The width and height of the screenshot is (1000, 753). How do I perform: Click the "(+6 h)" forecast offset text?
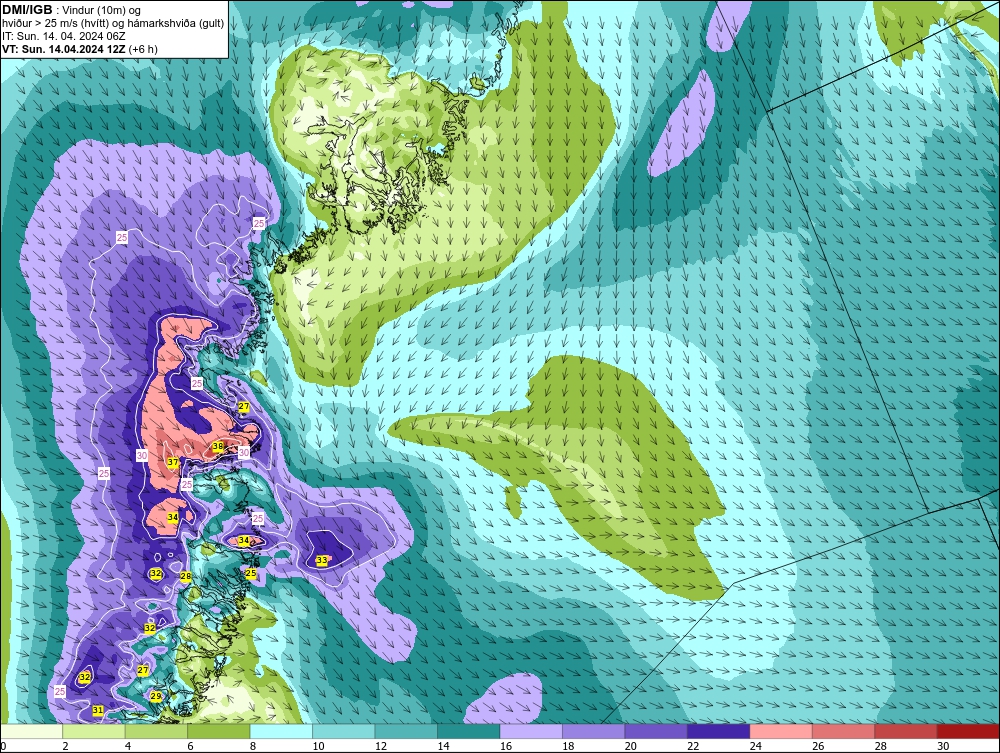(143, 49)
